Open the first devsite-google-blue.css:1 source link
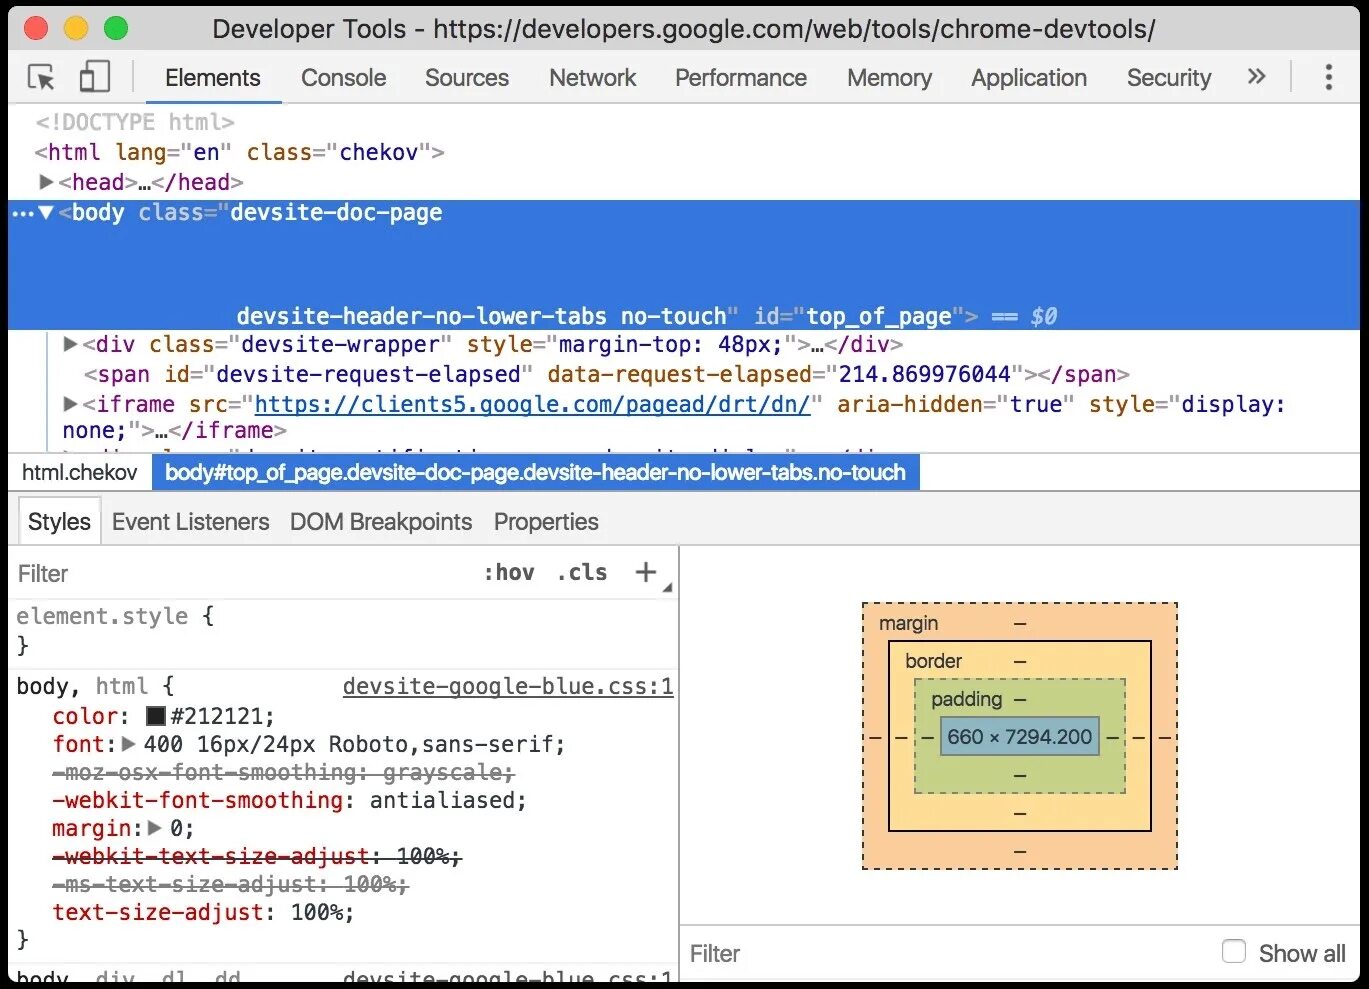The width and height of the screenshot is (1369, 989). (508, 686)
